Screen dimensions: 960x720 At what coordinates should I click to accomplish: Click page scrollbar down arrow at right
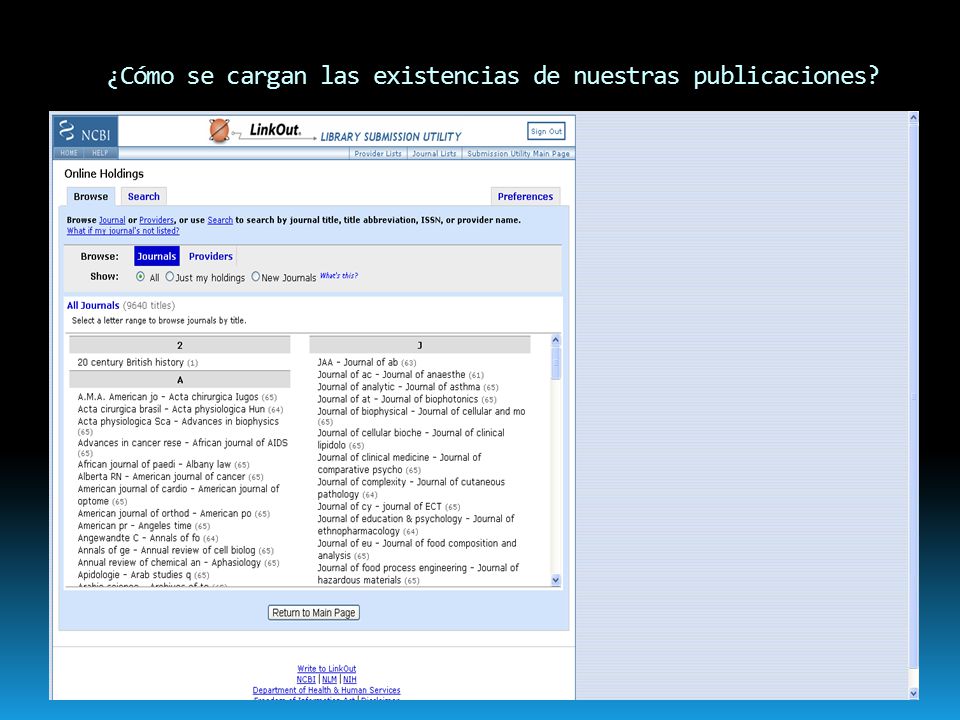[913, 694]
